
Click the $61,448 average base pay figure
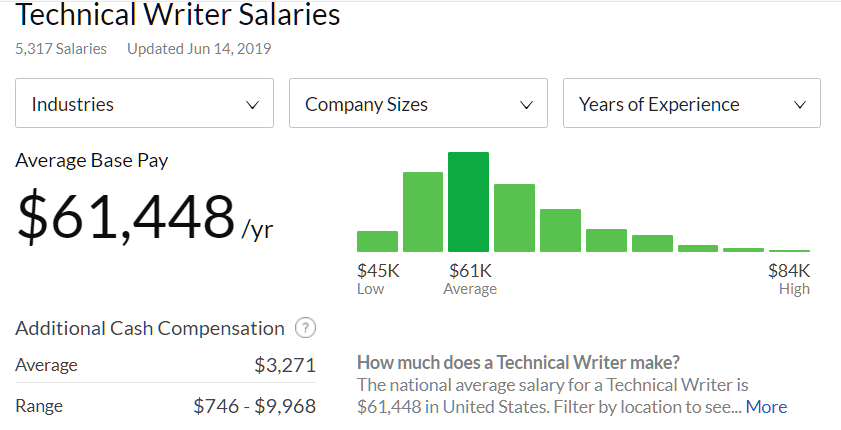[x=125, y=217]
